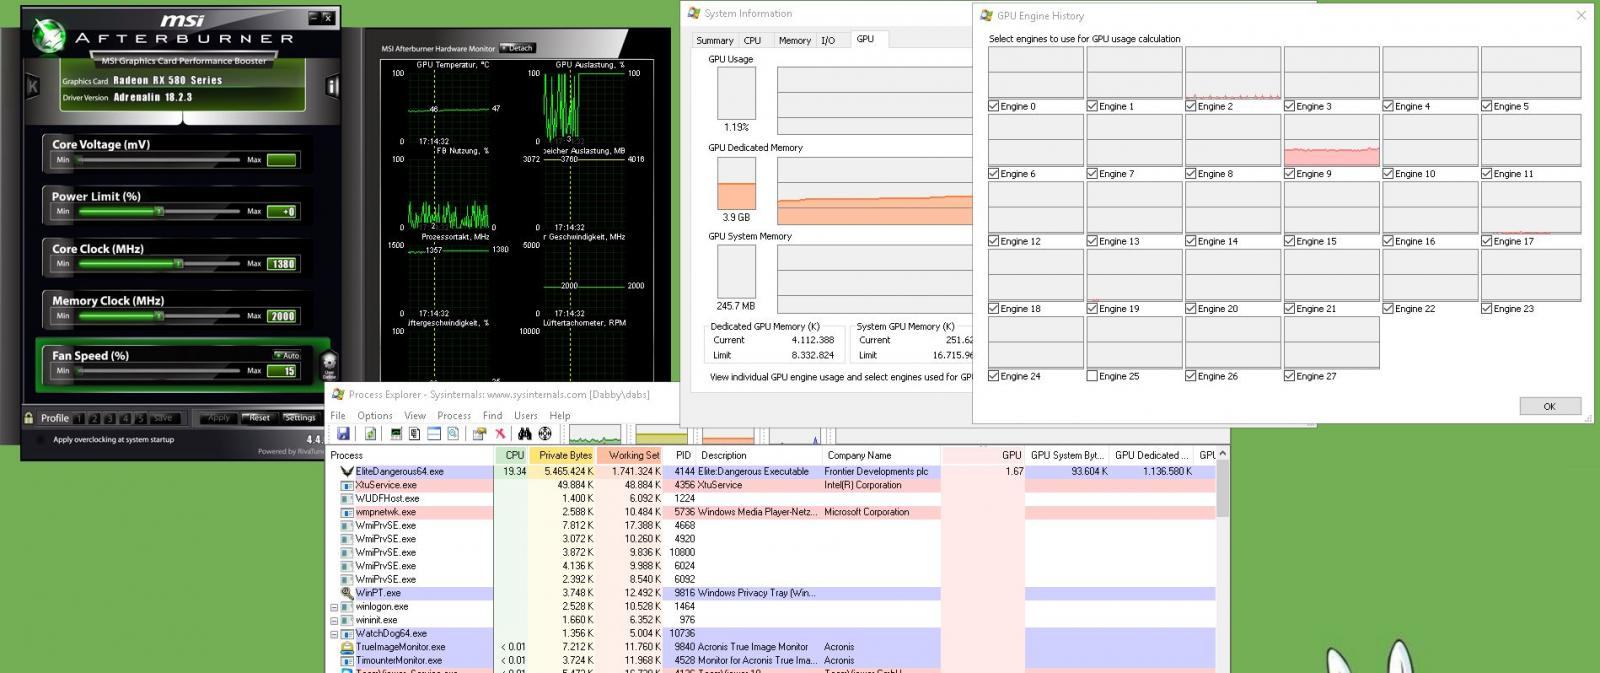
Task: Click the System Information window title icon
Action: click(x=694, y=13)
